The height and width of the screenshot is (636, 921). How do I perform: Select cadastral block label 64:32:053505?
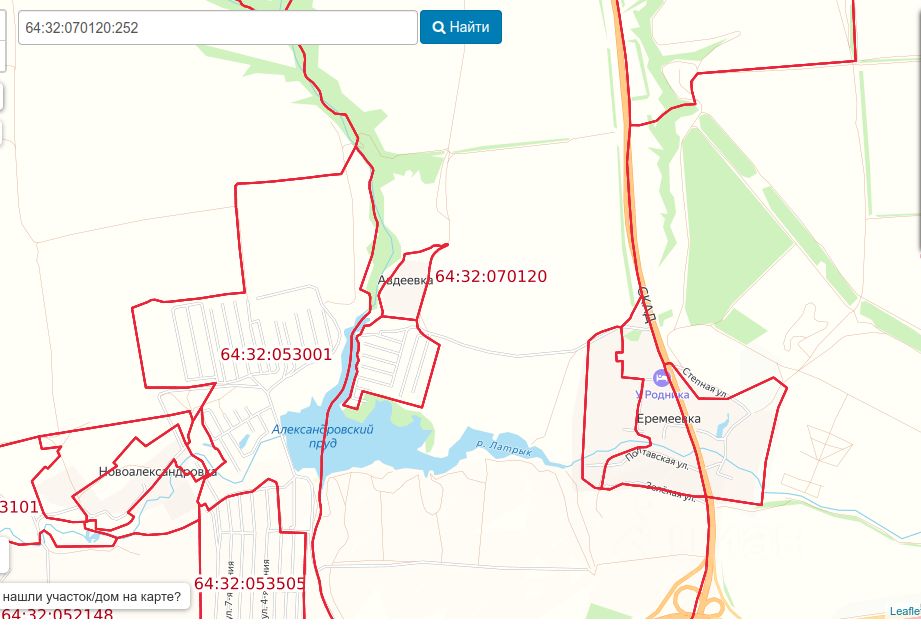tap(250, 583)
